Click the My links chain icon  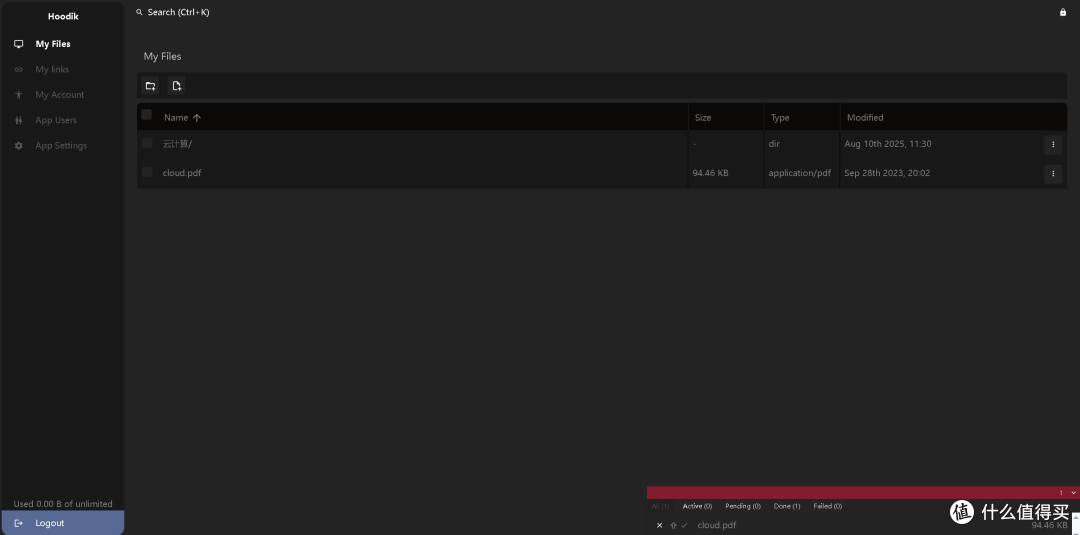tap(19, 70)
